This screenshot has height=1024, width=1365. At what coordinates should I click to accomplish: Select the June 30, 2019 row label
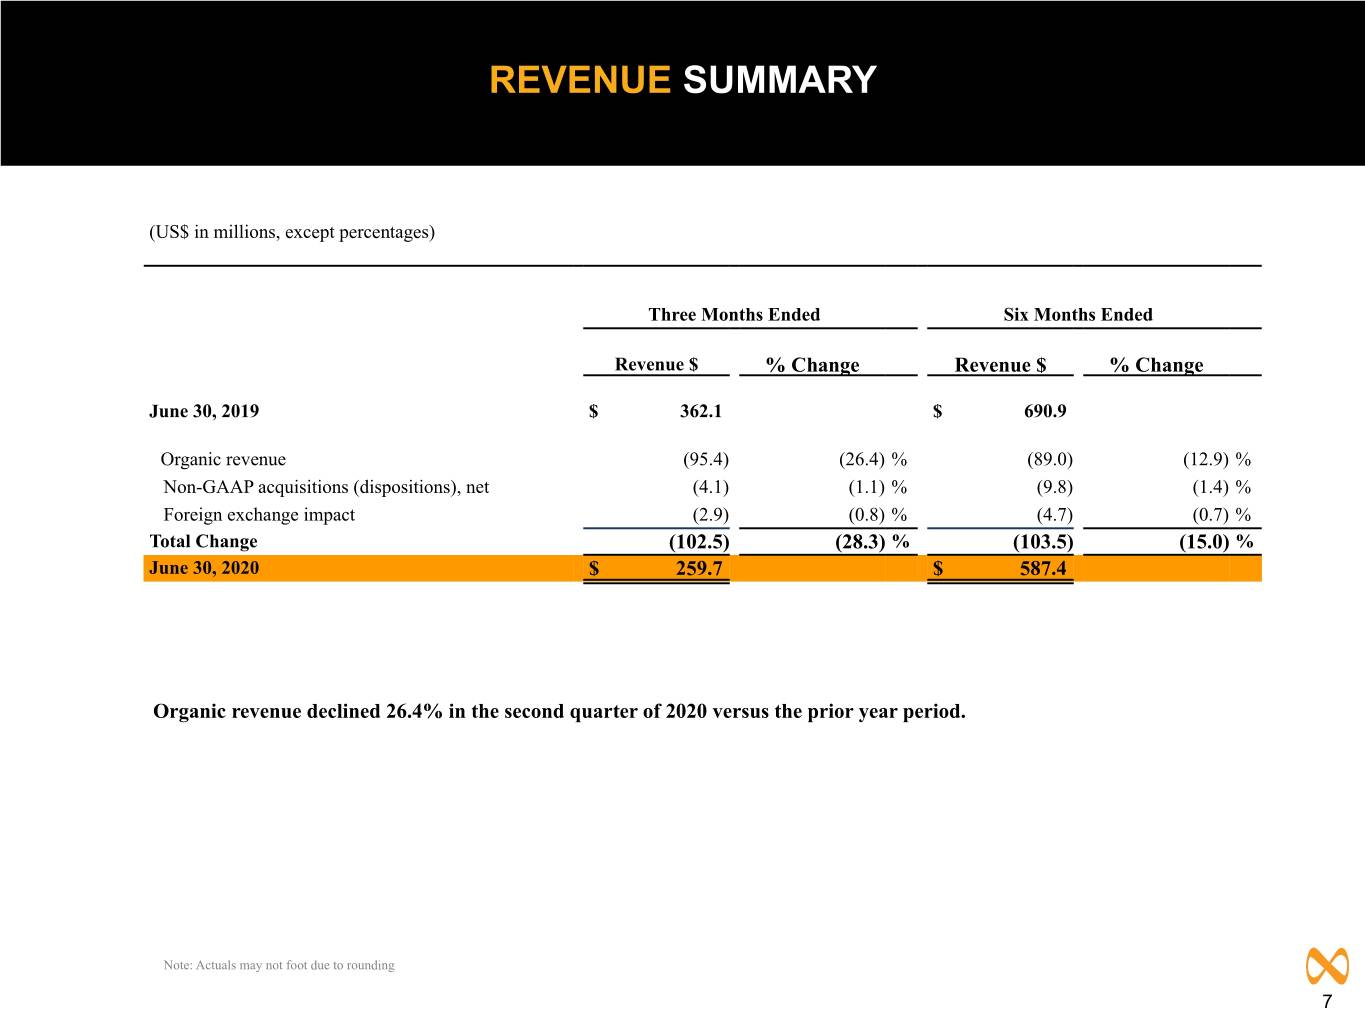pyautogui.click(x=204, y=411)
